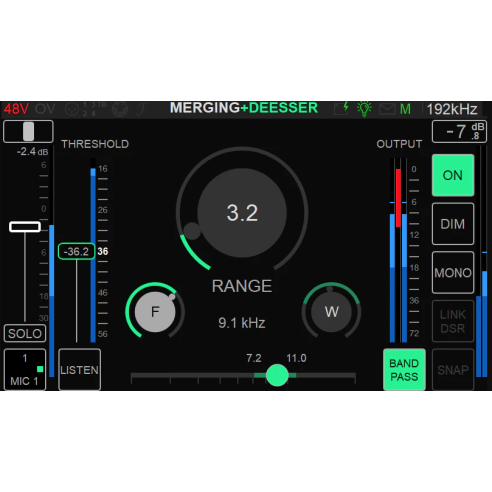Click the MIDI connector icon in status bar
Screen dimensions: 492x492
click(120, 109)
